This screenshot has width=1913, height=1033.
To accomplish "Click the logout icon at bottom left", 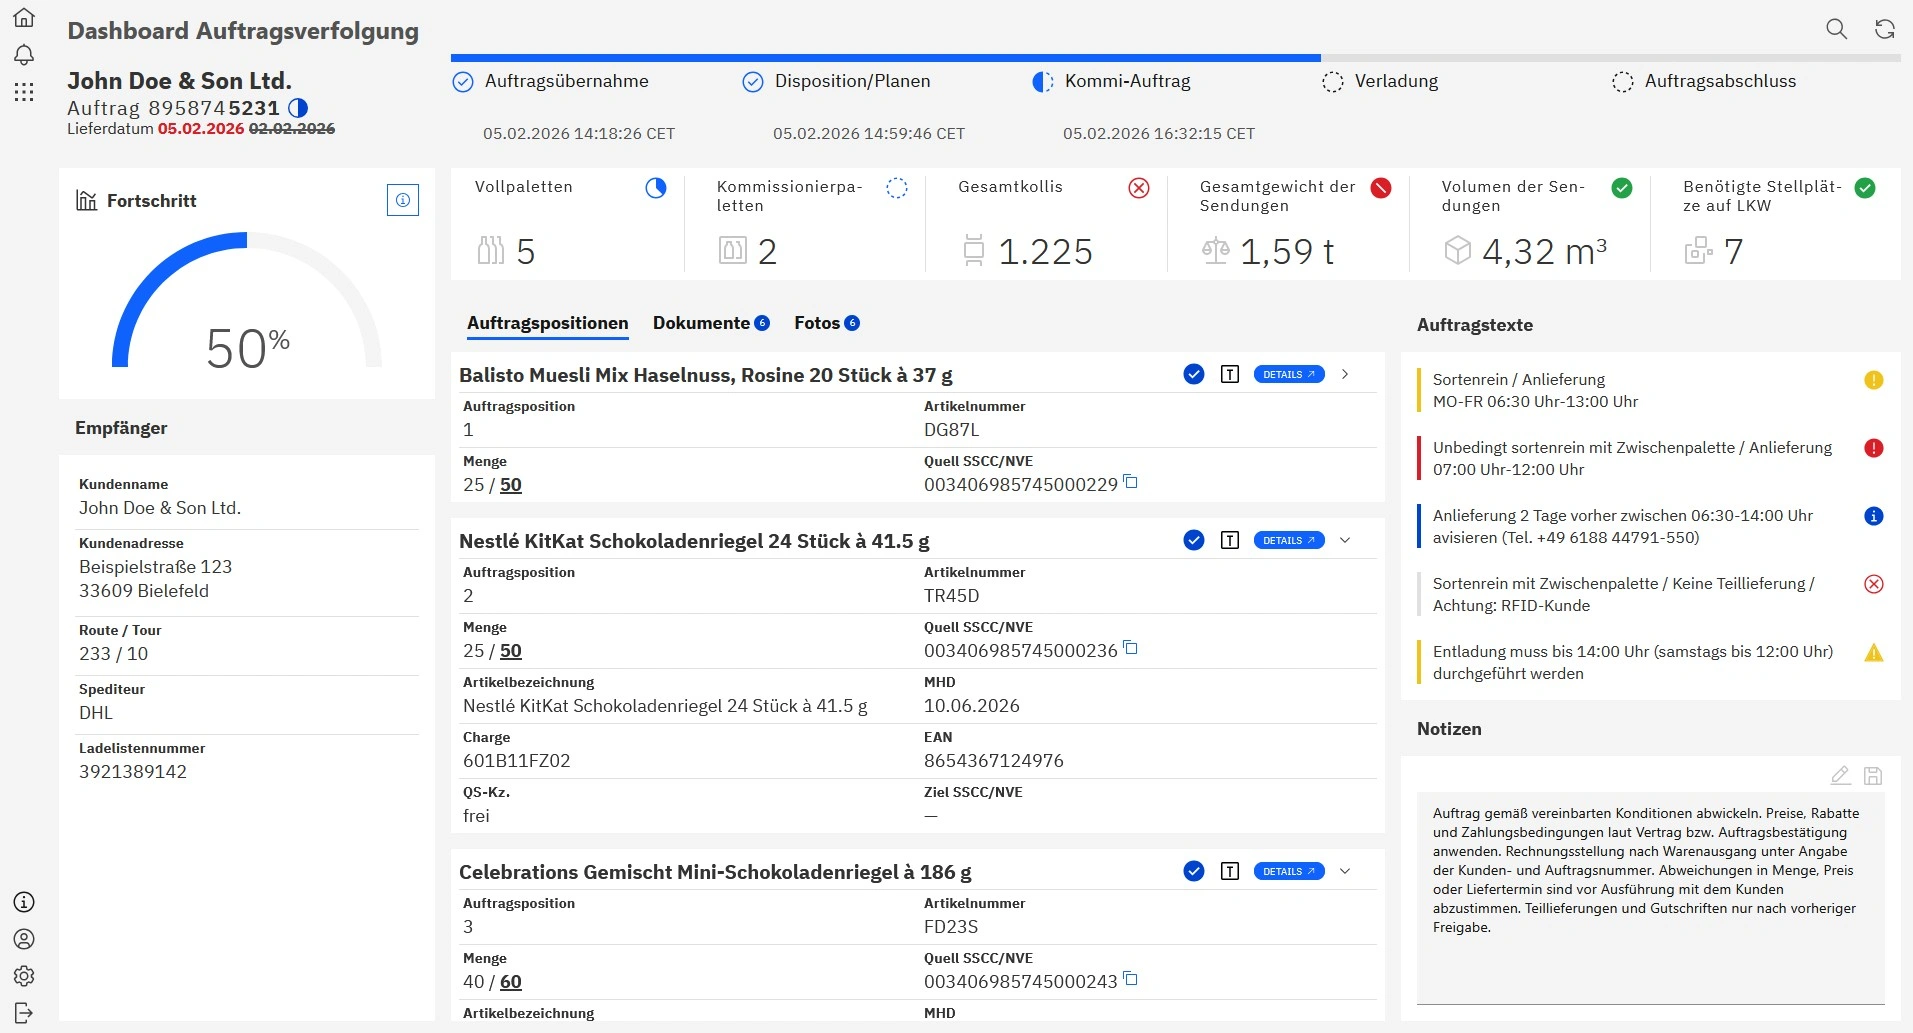I will coord(23,1013).
